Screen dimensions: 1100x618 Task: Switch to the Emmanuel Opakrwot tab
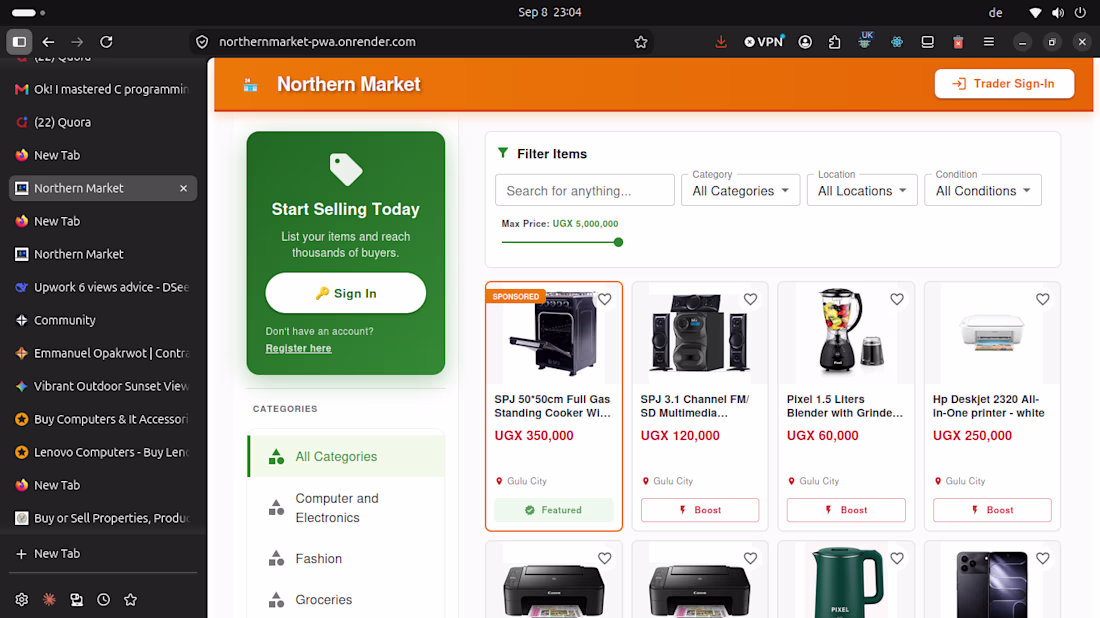pyautogui.click(x=102, y=353)
